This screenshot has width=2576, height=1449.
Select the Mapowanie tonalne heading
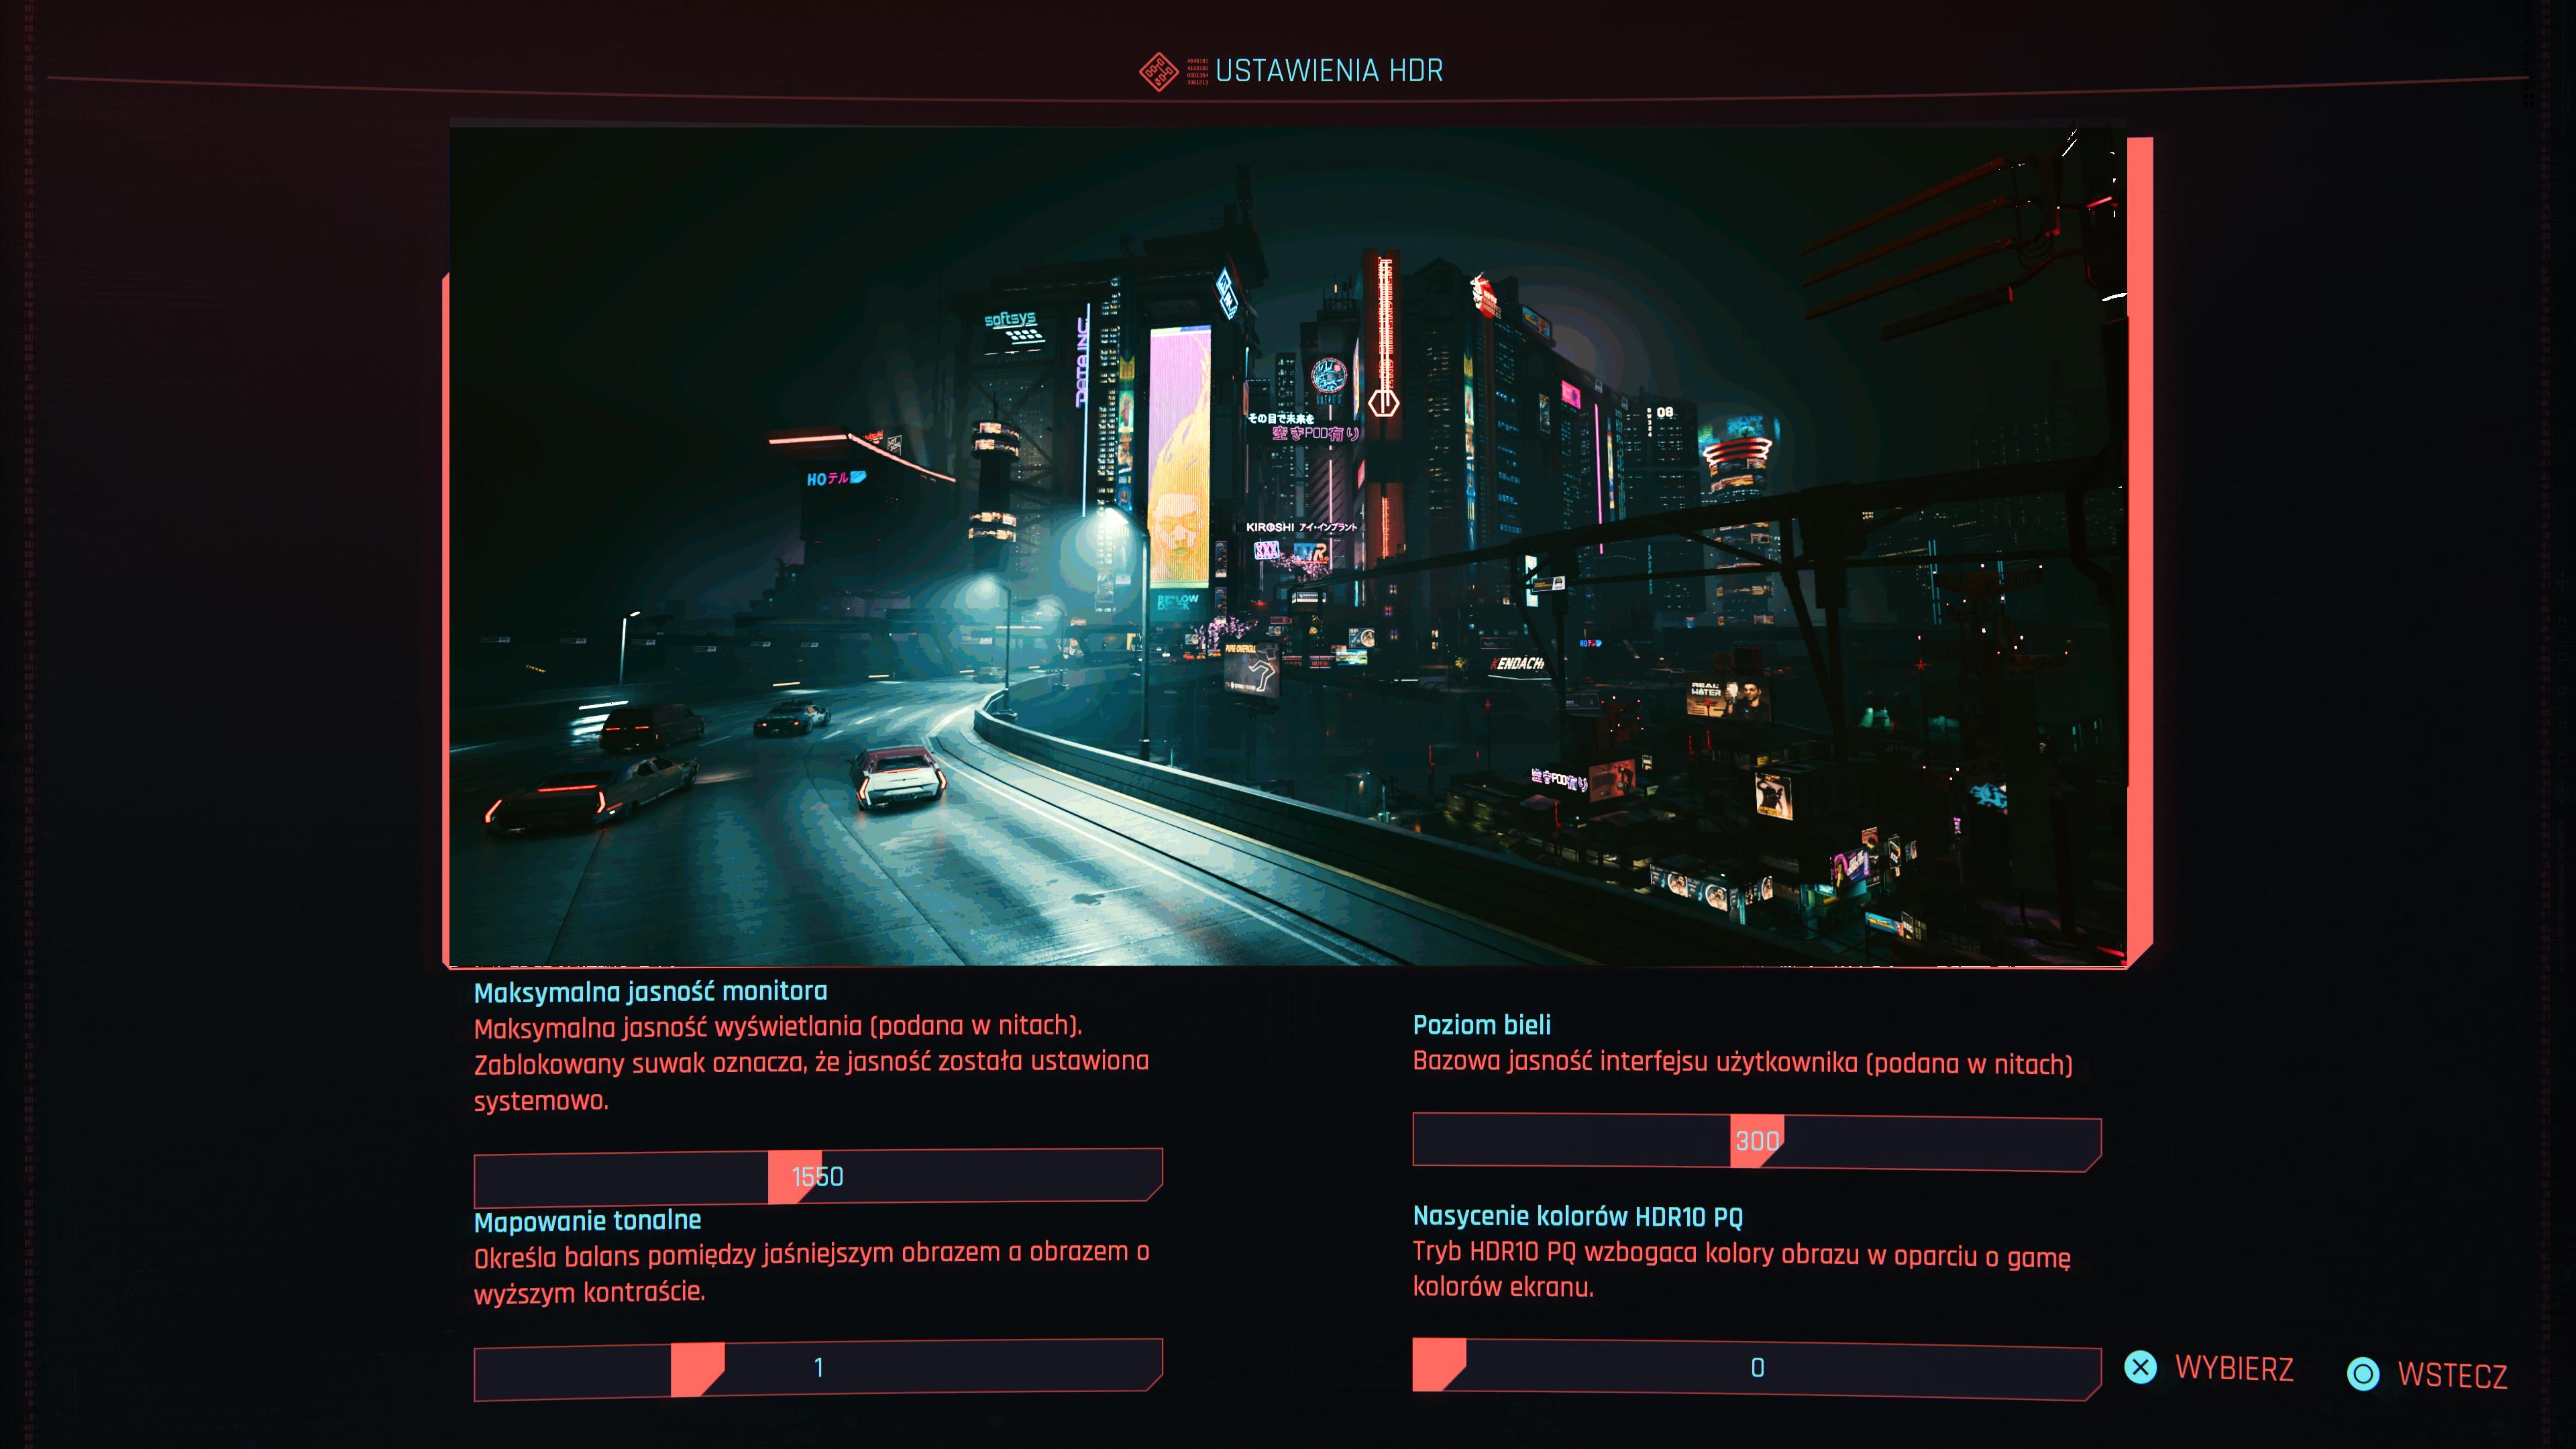coord(587,1221)
